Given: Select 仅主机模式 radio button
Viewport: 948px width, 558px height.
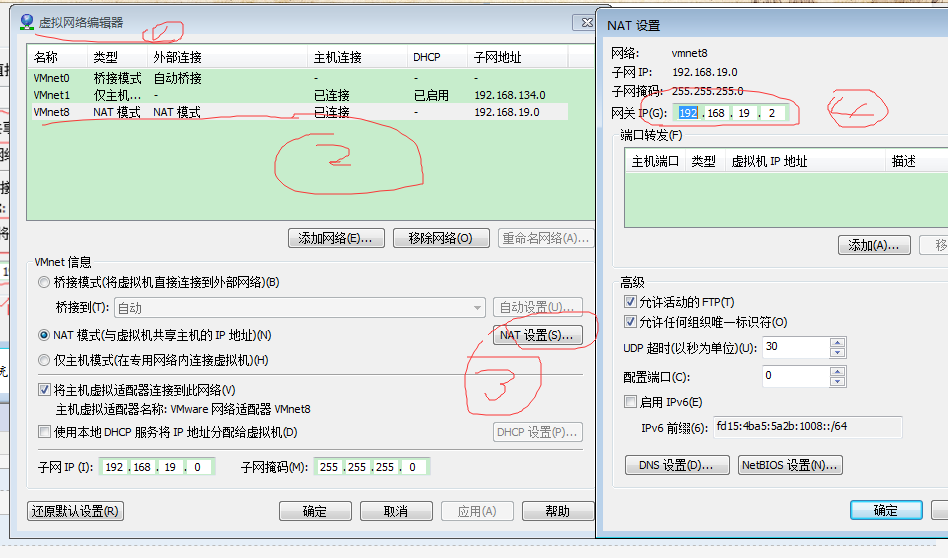Looking at the screenshot, I should 44,360.
